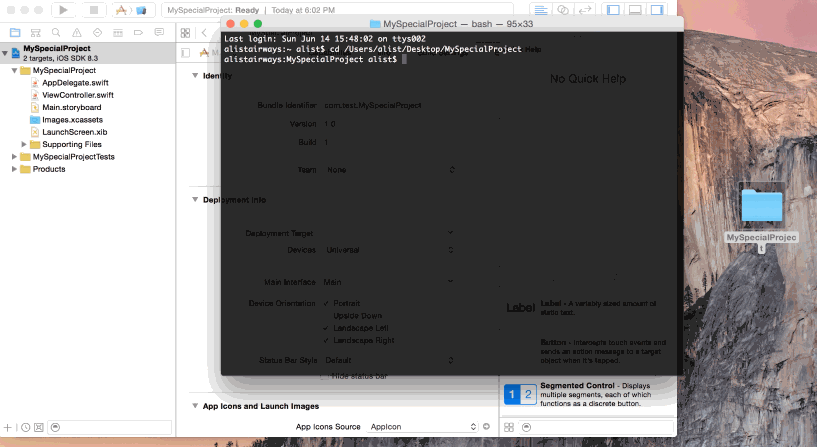Select the Segmented Control library item

588,394
